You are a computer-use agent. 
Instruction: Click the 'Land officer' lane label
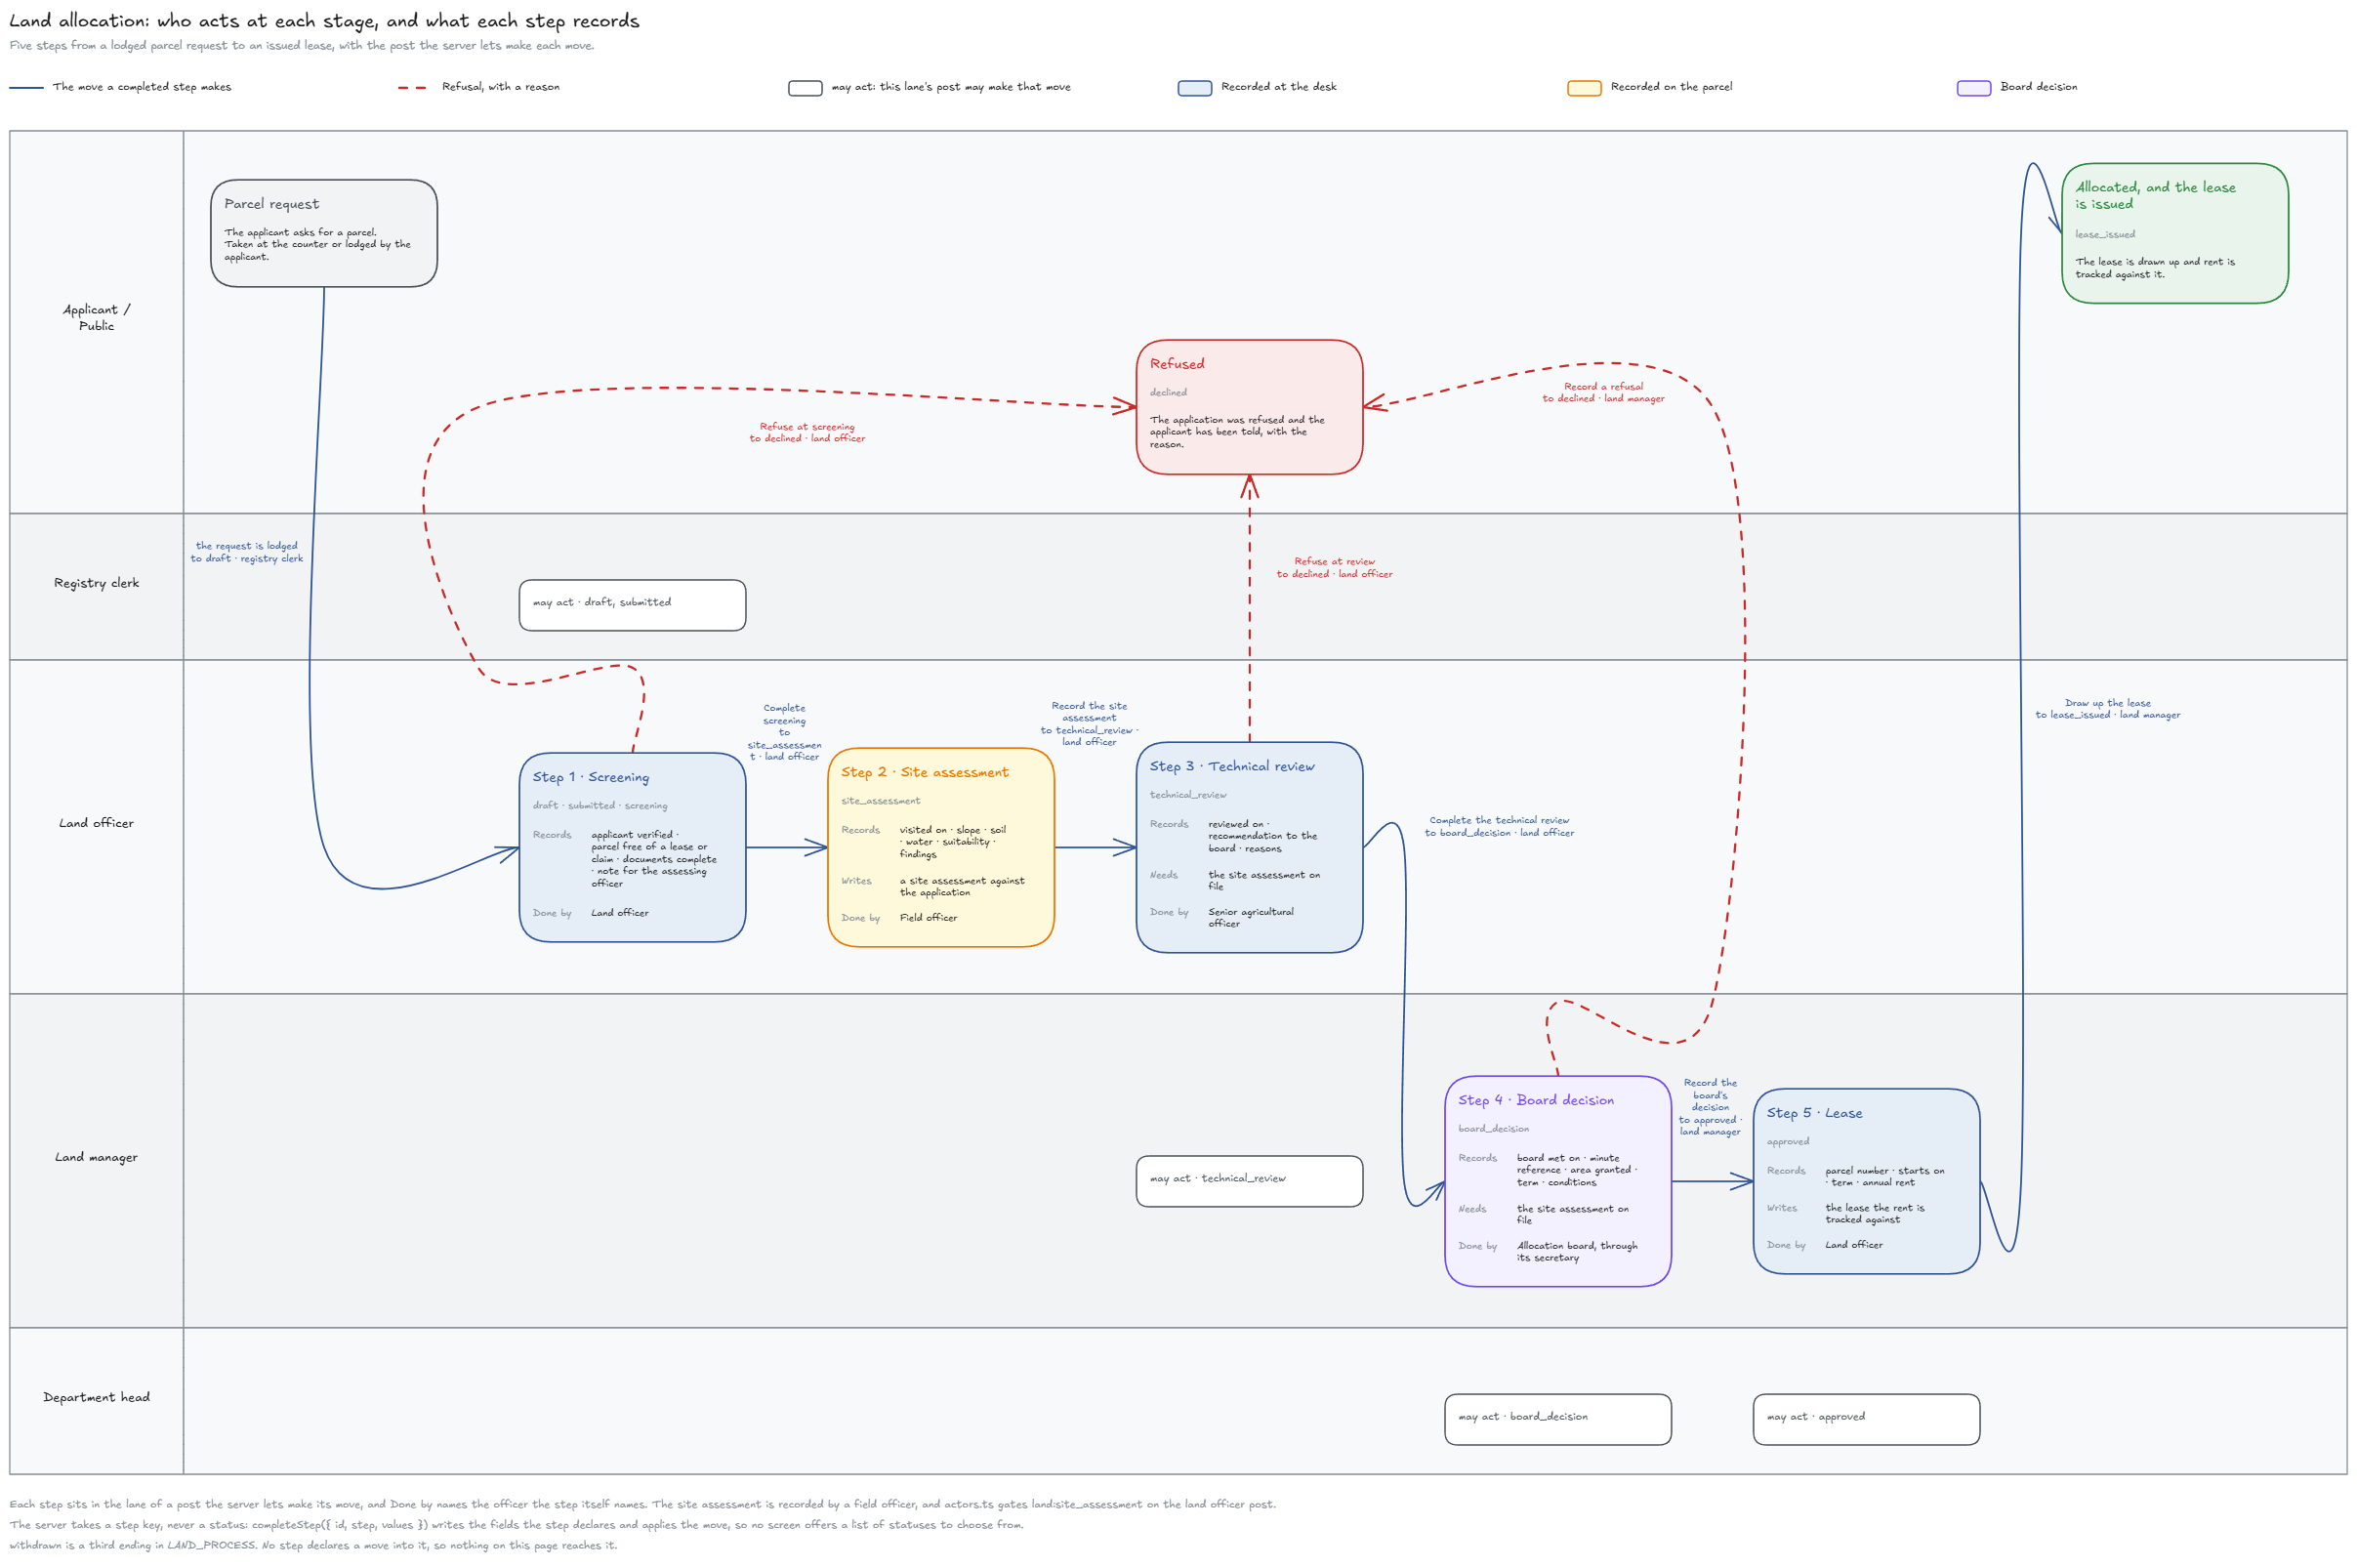coord(96,823)
